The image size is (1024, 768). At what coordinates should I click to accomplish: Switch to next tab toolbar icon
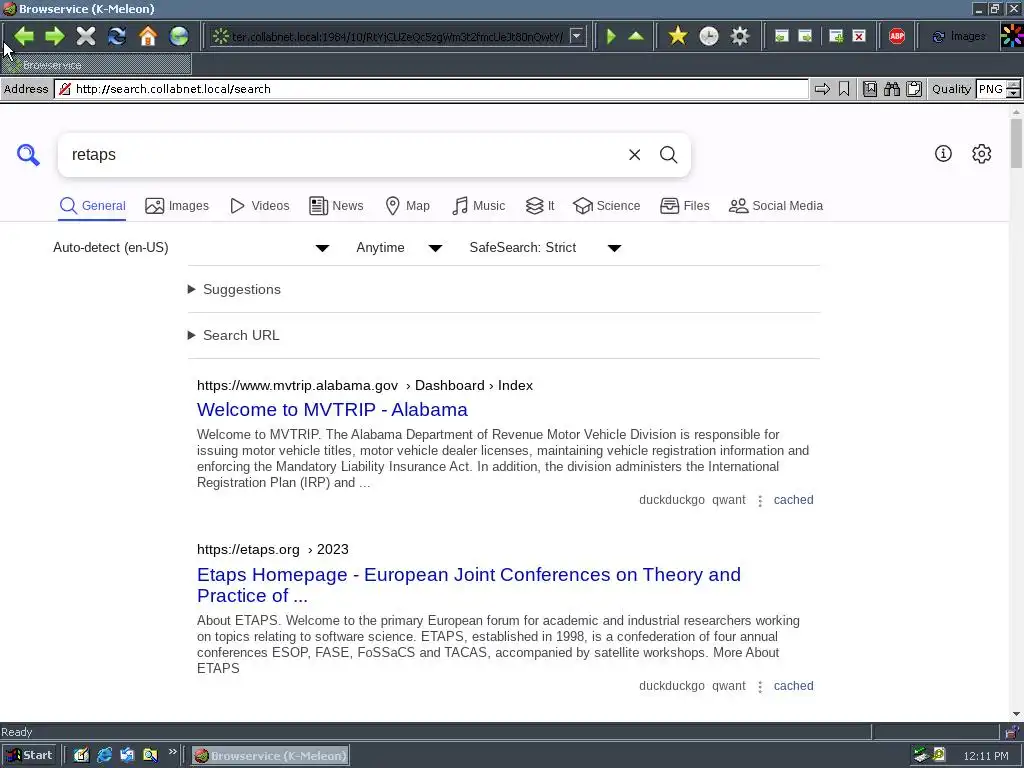click(x=805, y=36)
